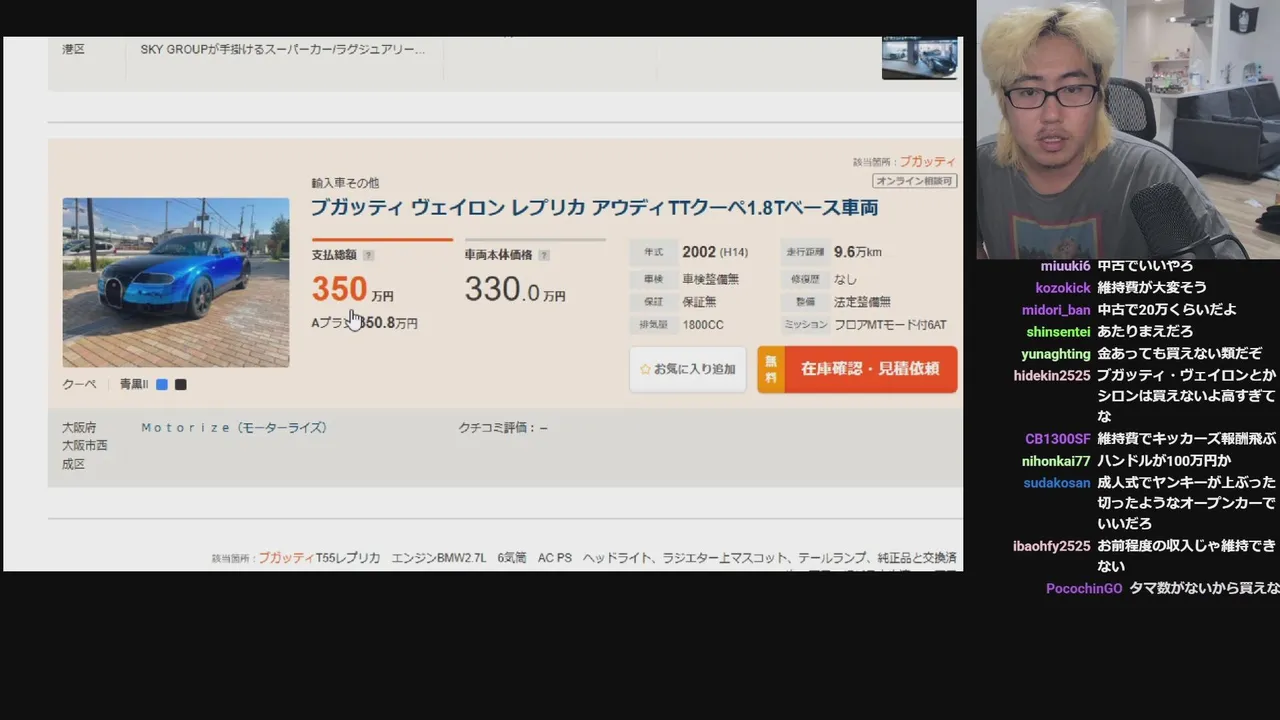Add listing to favorites with お気に入り追加
Viewport: 1280px width, 720px height.
pyautogui.click(x=687, y=369)
